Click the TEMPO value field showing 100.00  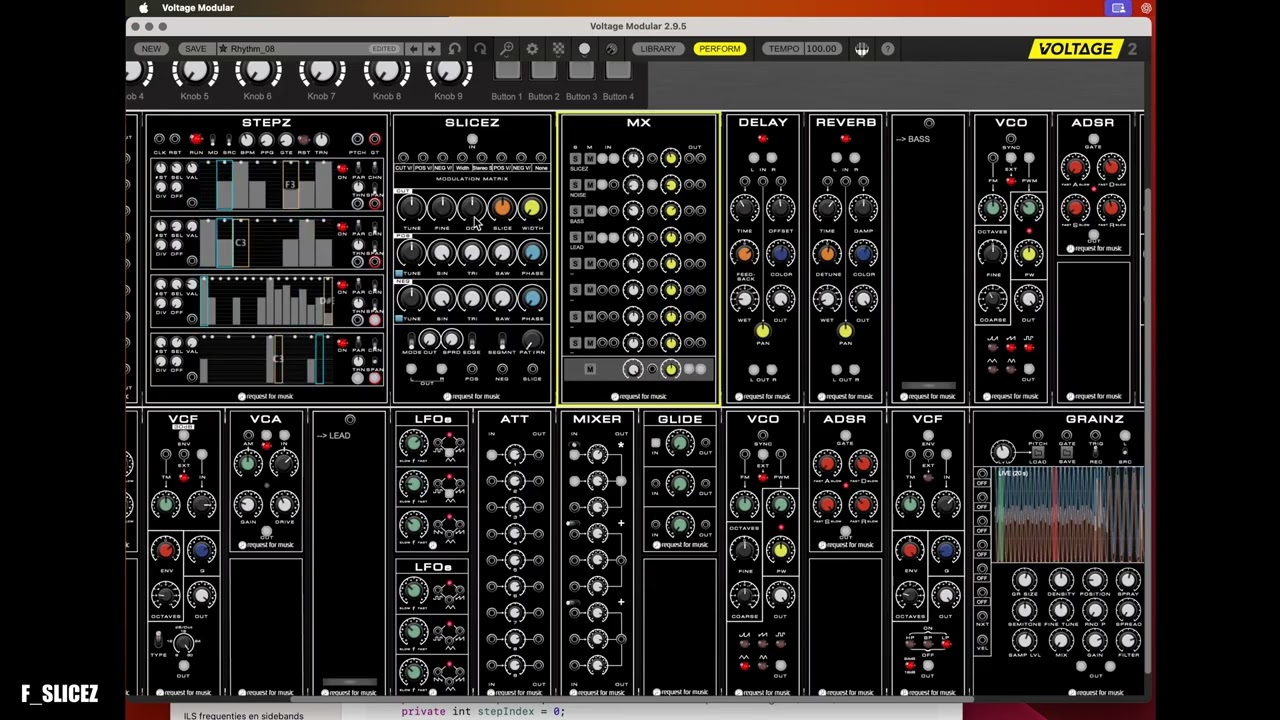coord(821,48)
